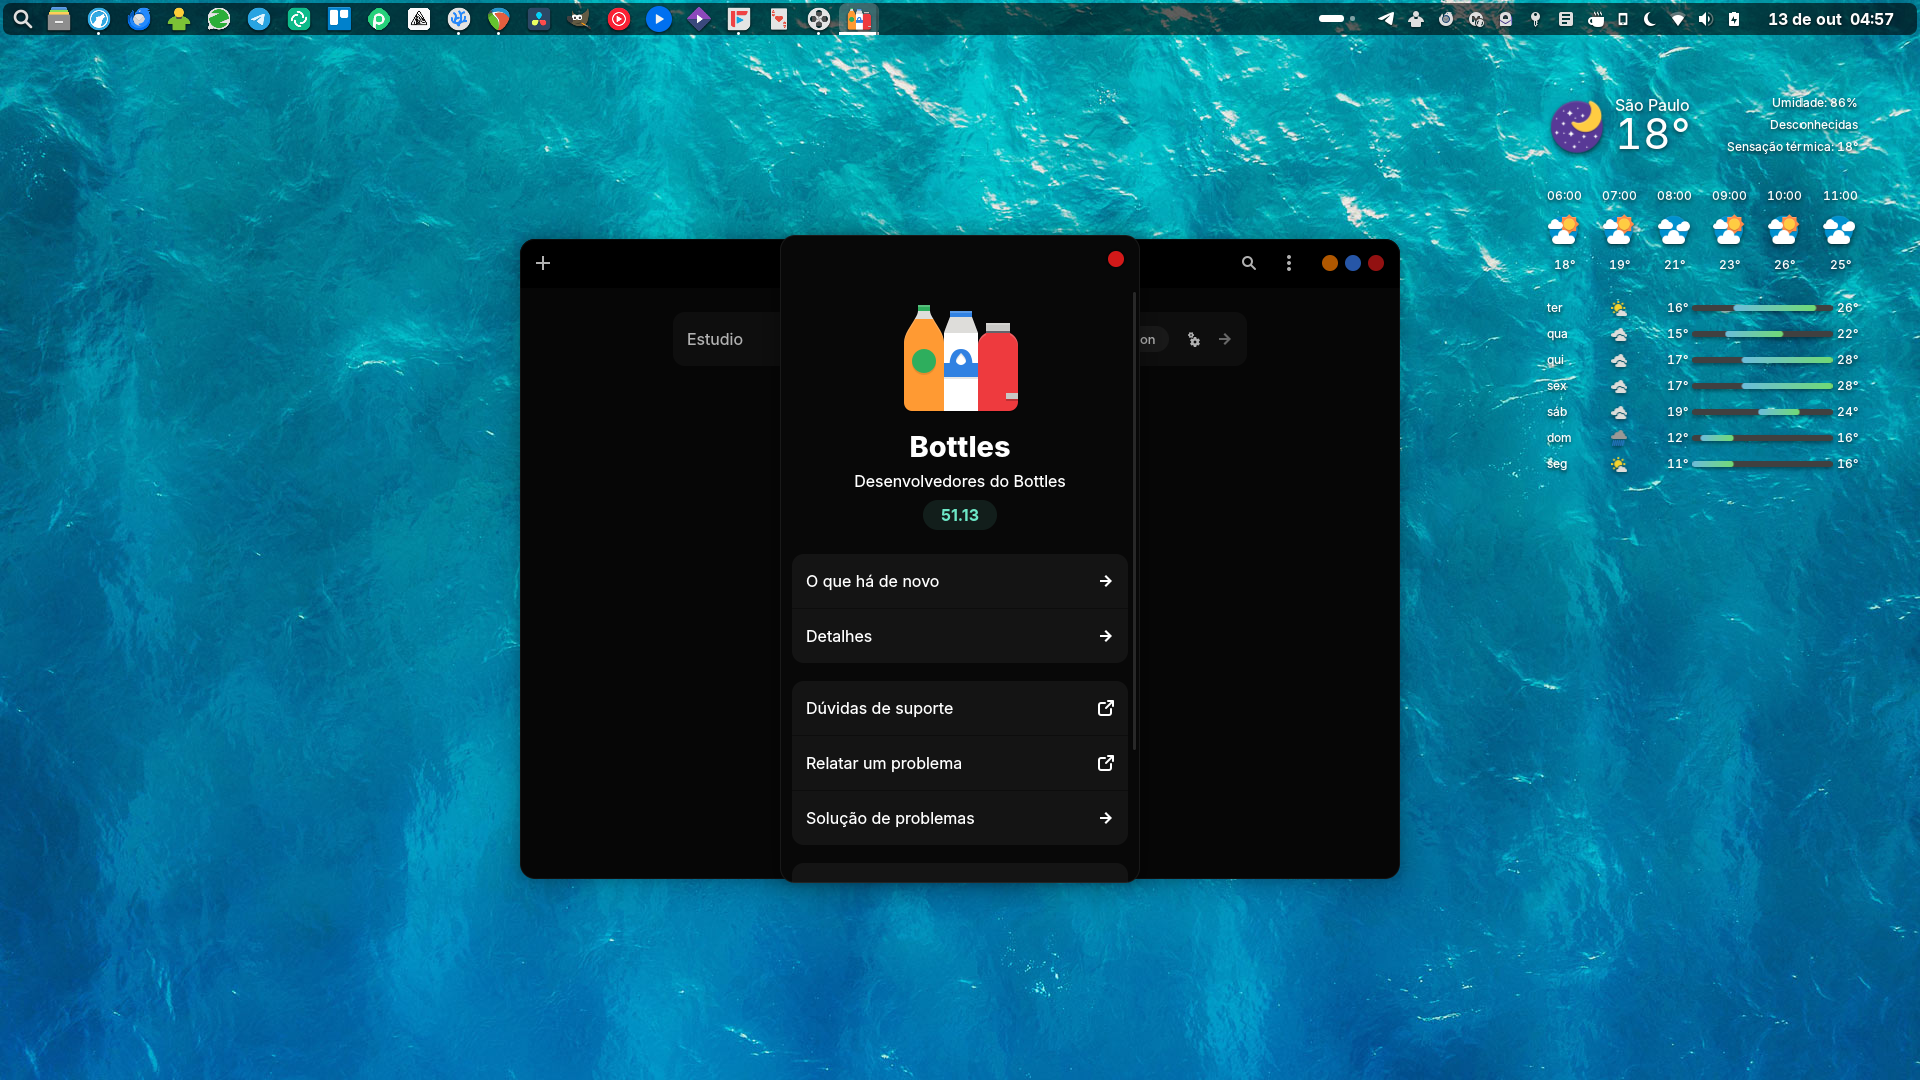This screenshot has height=1080, width=1920.
Task: Close the about dialog with red dot
Action: (1116, 260)
